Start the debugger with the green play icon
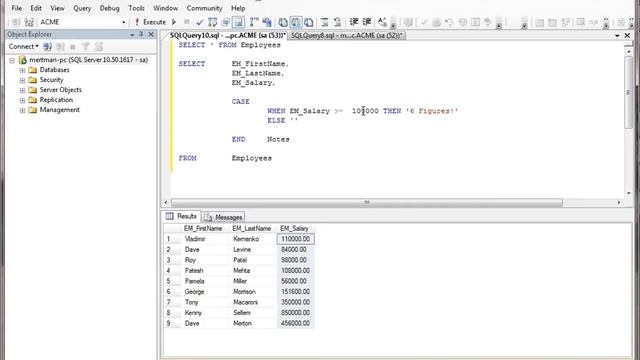The width and height of the screenshot is (640, 360). click(174, 22)
